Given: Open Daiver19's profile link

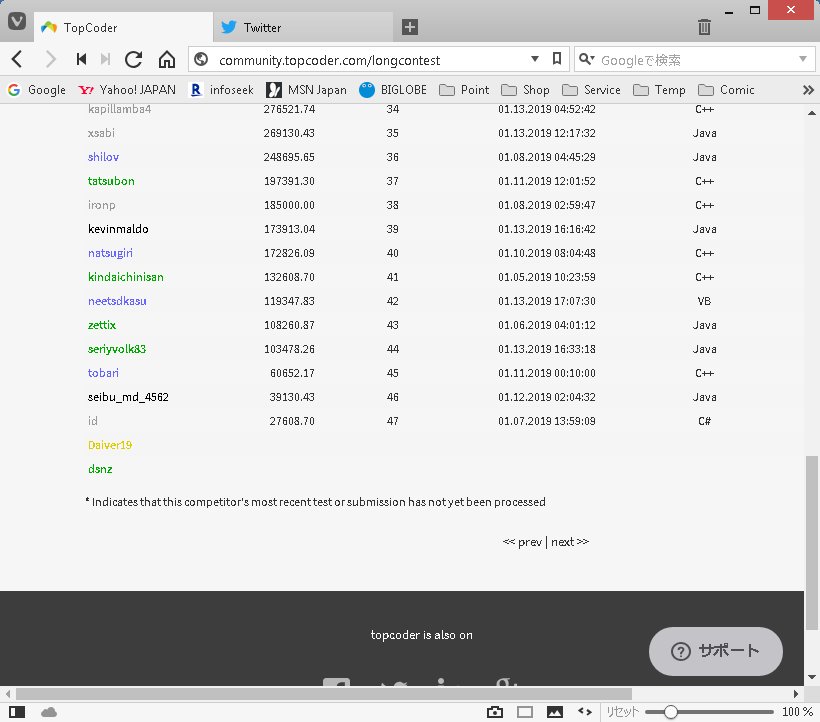Looking at the screenshot, I should 110,445.
